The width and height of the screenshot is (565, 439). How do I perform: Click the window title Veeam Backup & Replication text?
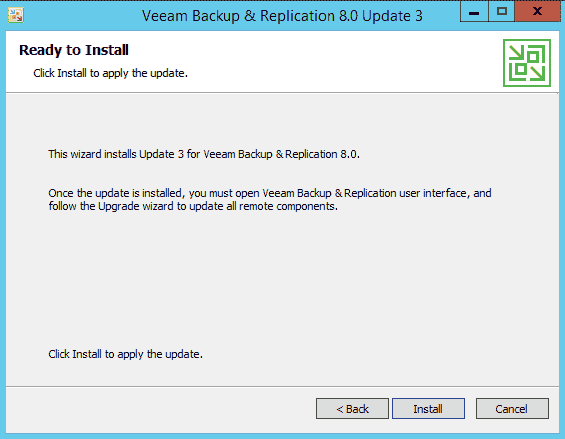coord(239,16)
